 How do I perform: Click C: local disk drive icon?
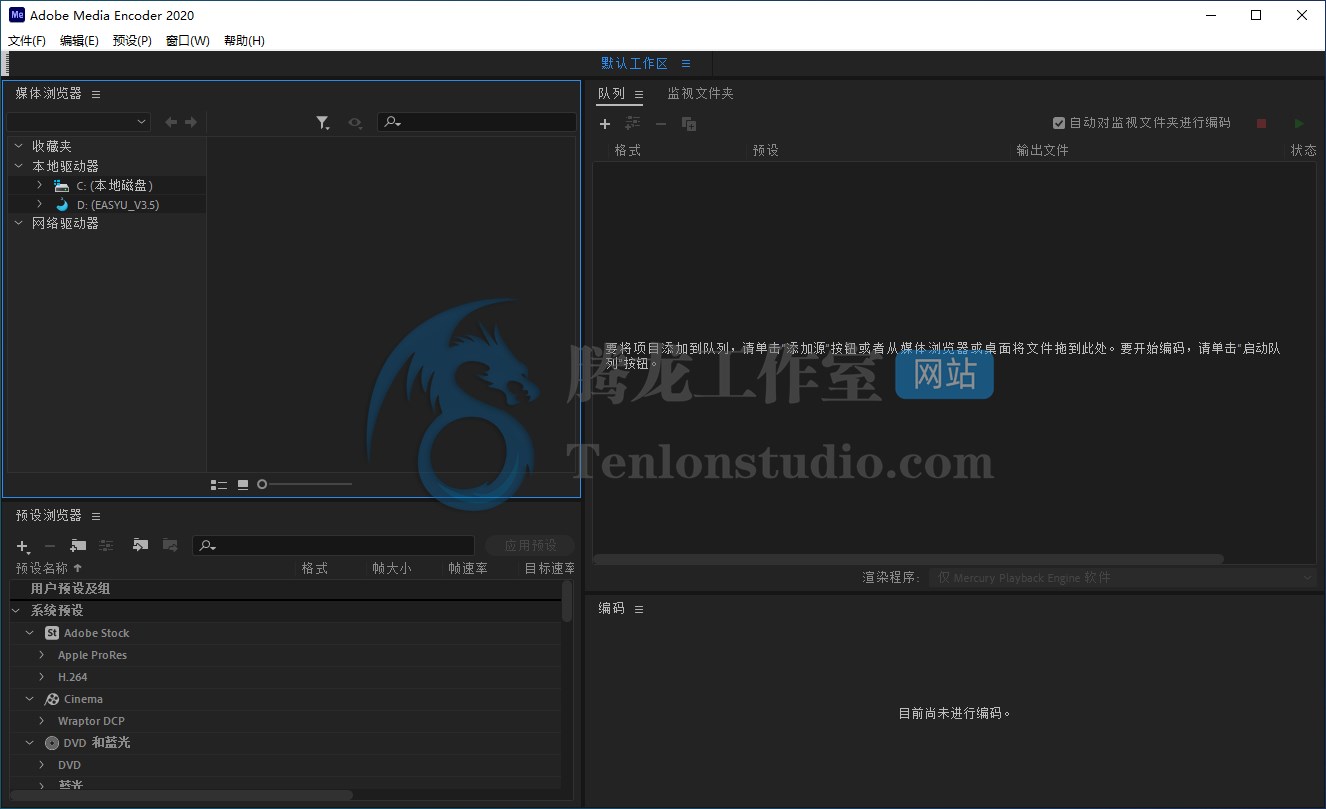point(62,185)
